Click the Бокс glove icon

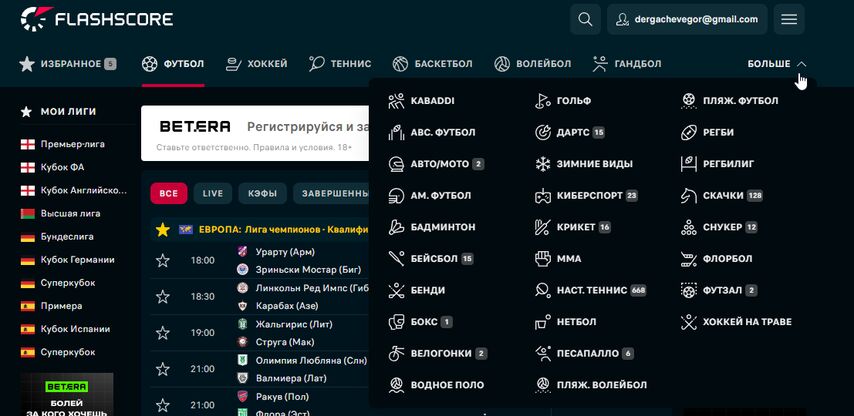(x=396, y=322)
